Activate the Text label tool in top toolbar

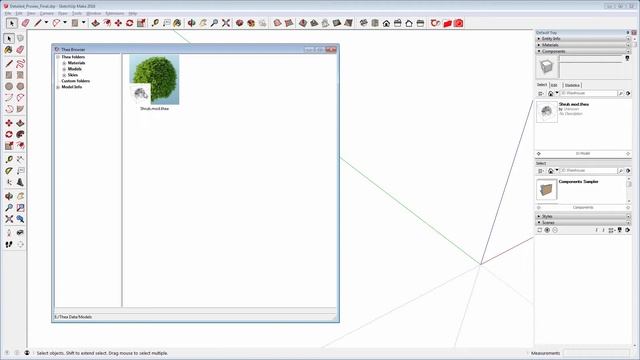pyautogui.click(x=167, y=23)
